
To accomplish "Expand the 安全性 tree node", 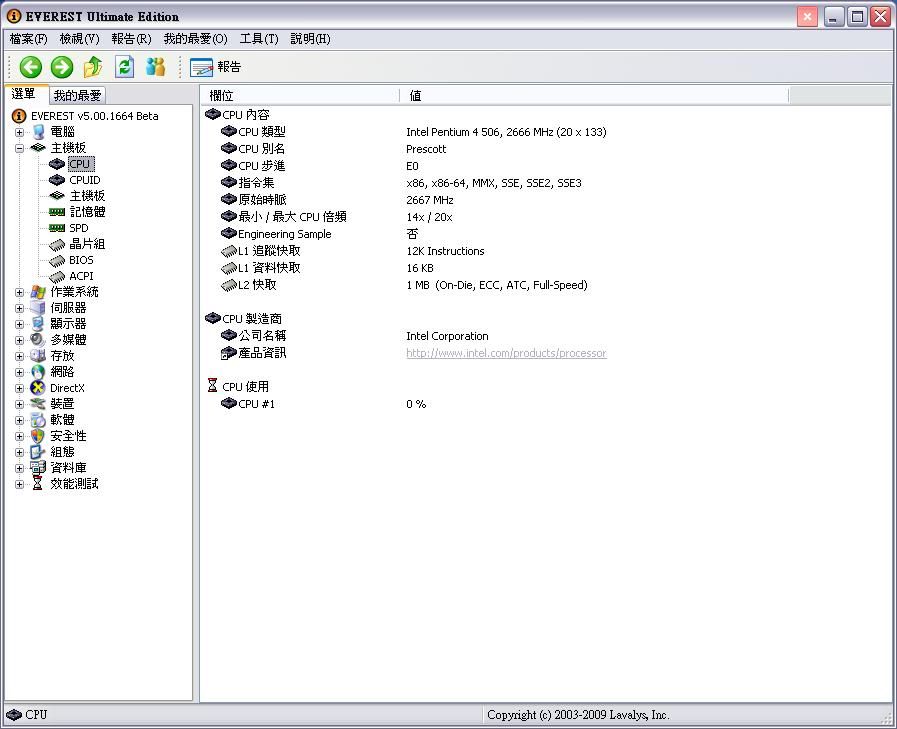I will tap(19, 437).
